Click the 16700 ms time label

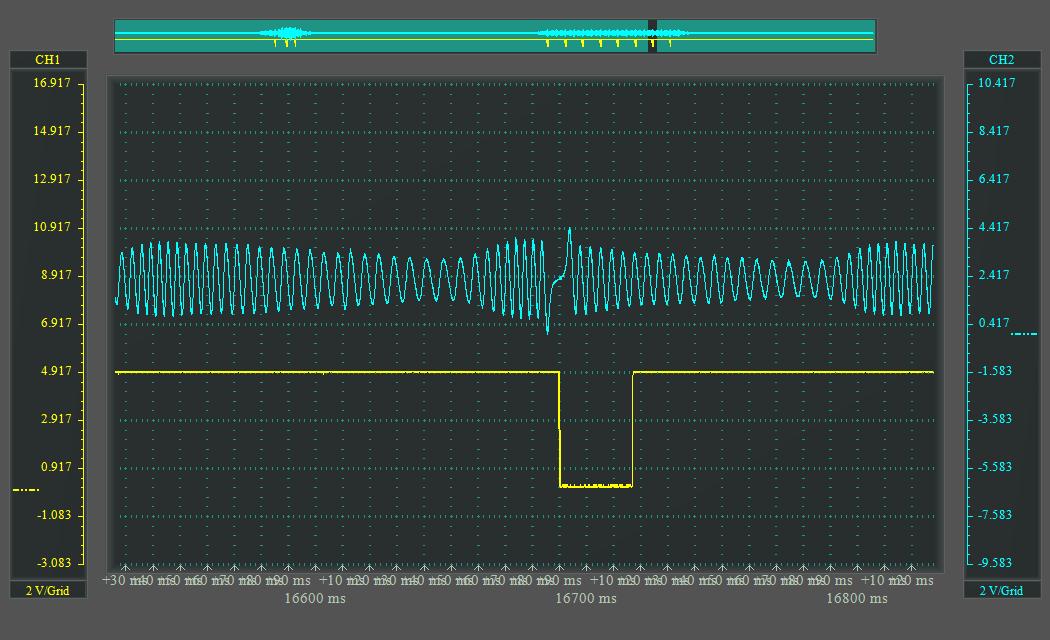coord(586,599)
